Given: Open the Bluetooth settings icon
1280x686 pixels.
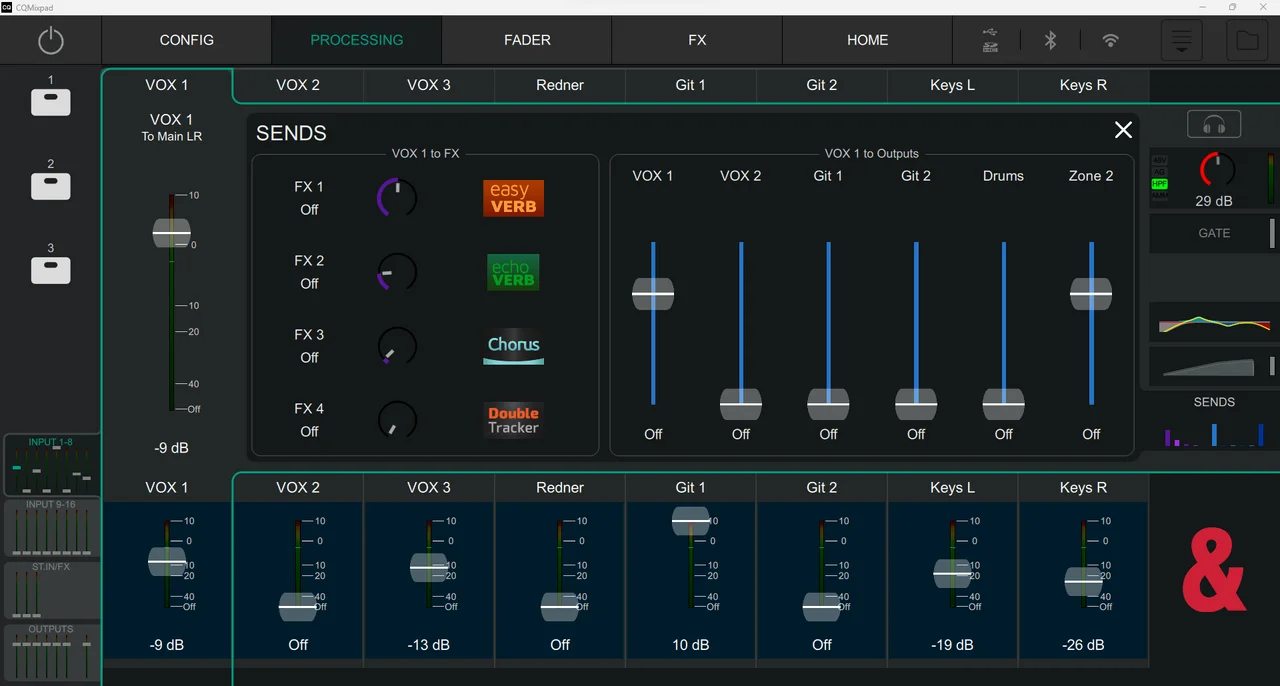Looking at the screenshot, I should [1050, 41].
